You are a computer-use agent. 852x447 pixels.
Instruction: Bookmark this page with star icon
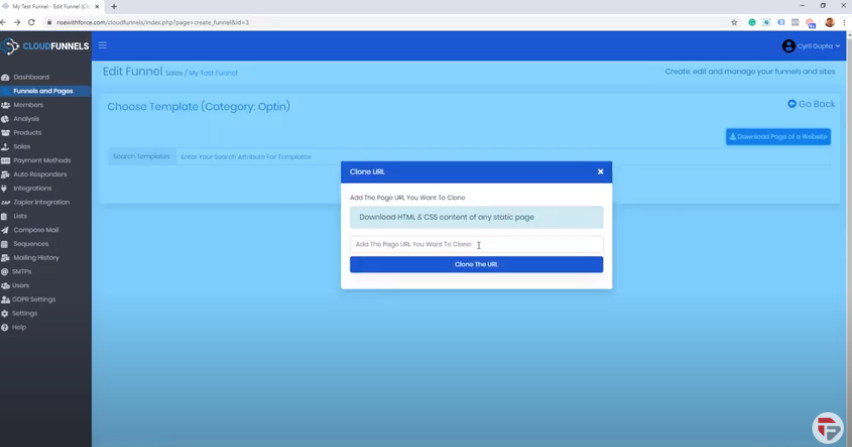(734, 22)
